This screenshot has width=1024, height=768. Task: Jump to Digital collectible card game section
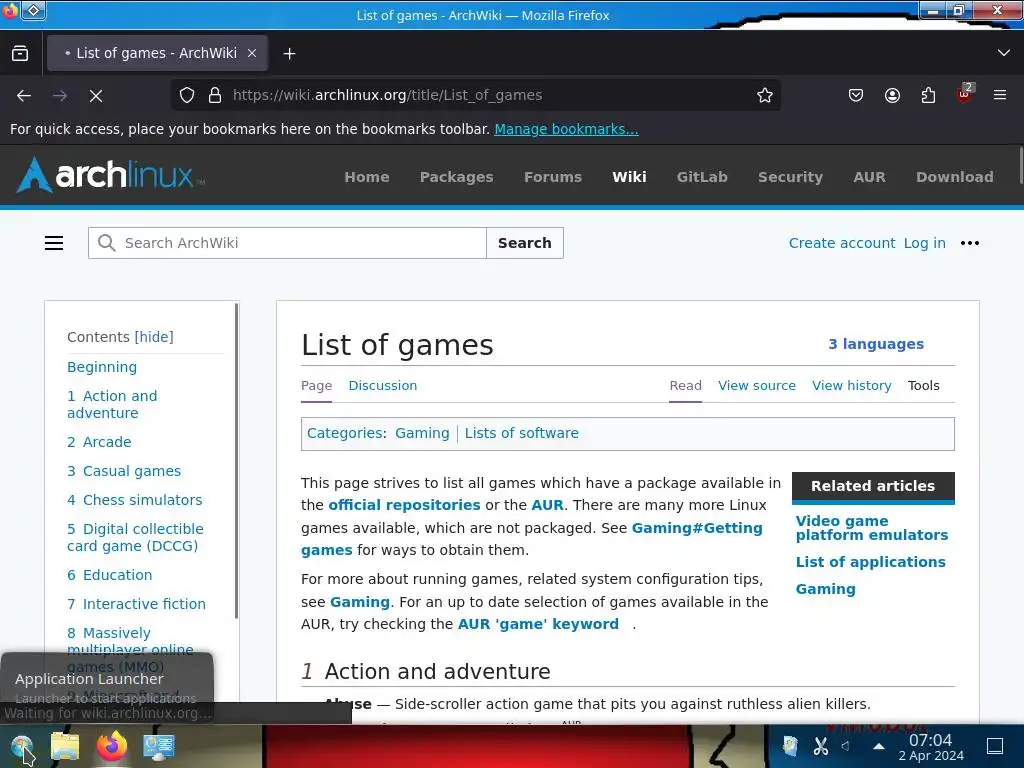tap(135, 537)
